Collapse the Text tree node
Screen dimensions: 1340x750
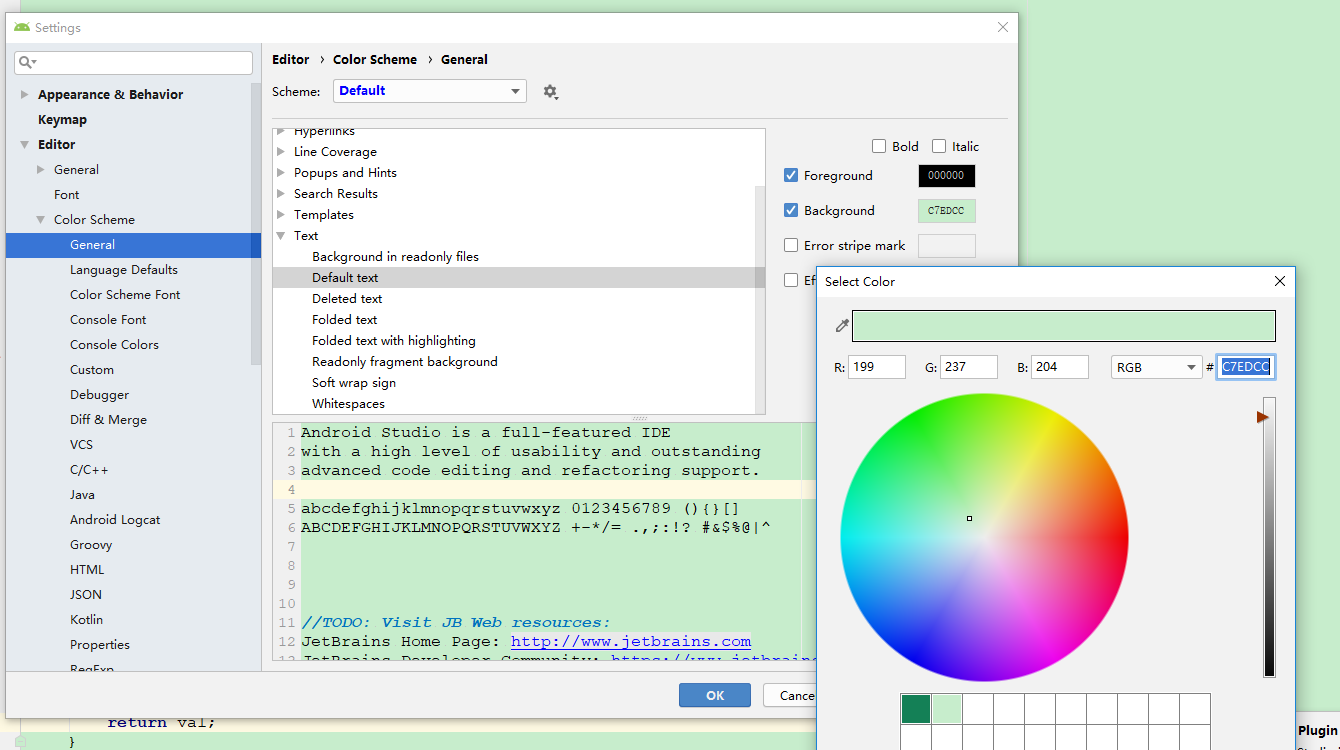(x=283, y=235)
